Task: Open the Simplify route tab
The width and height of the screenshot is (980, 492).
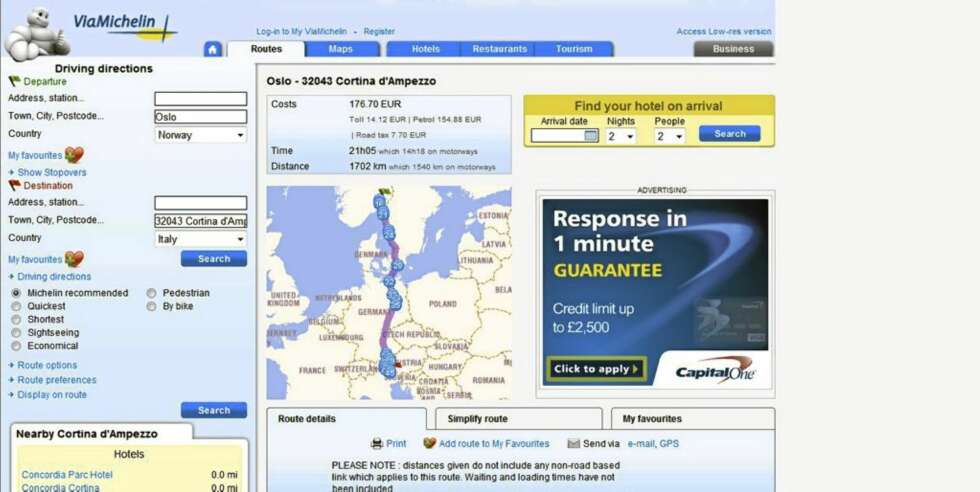Action: coord(519,419)
